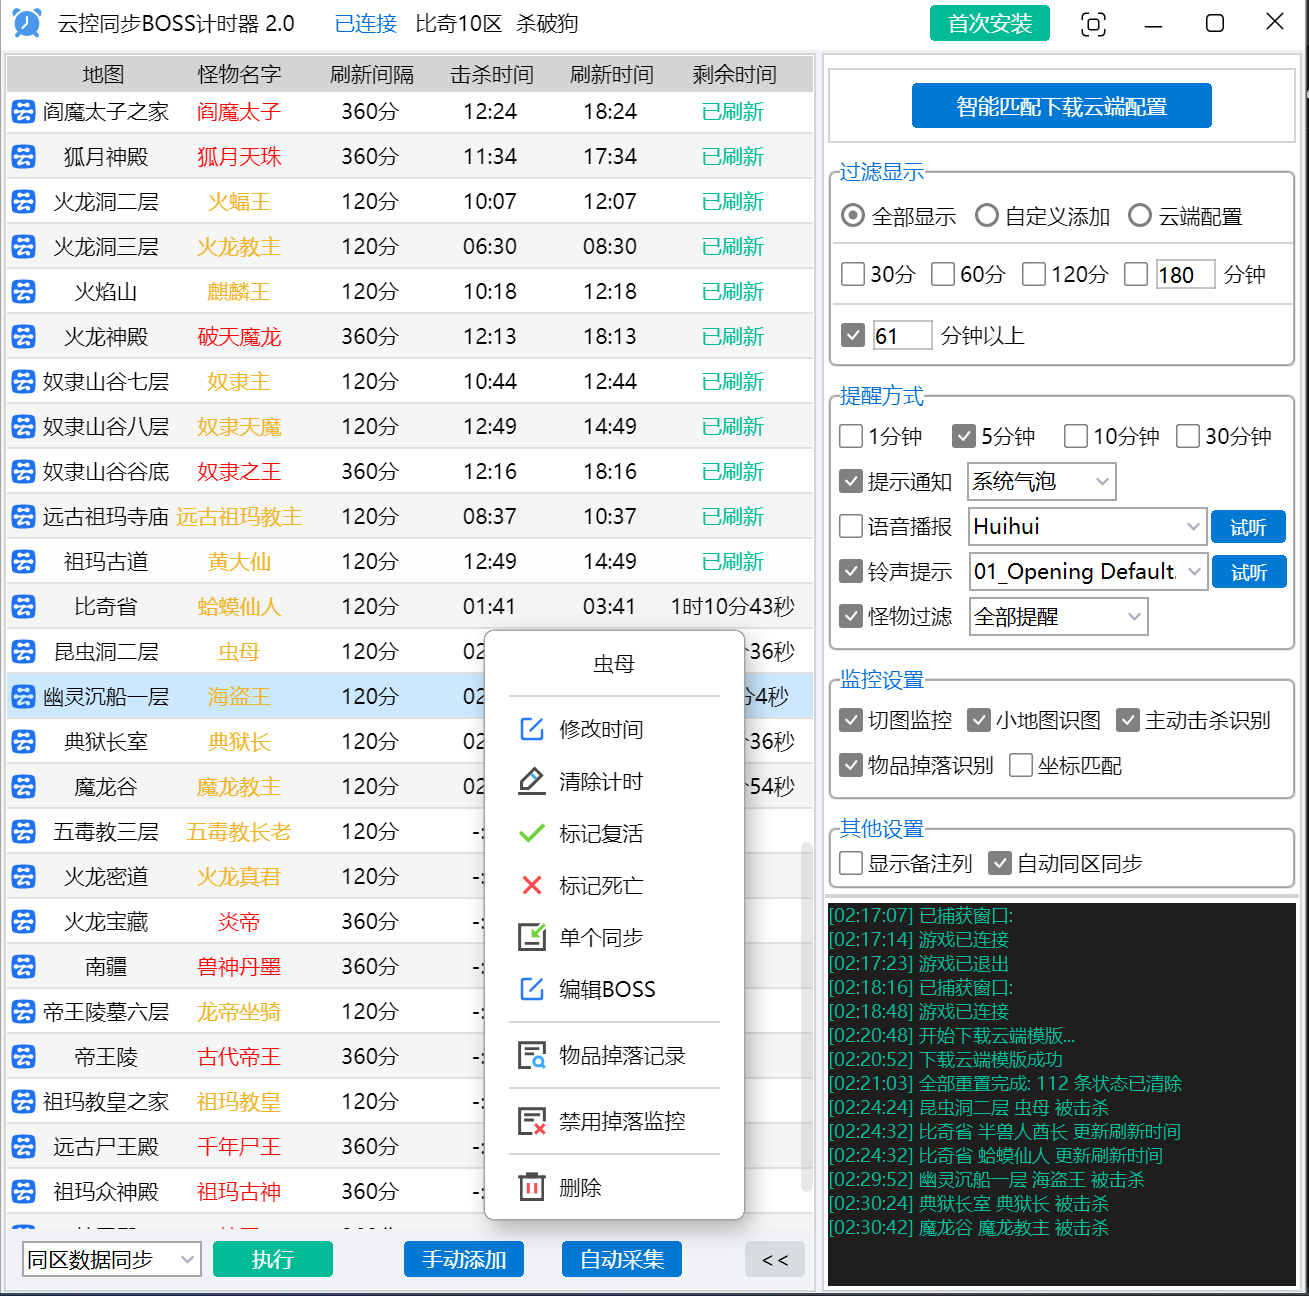1309x1296 pixels.
Task: Uncheck the 5分钟 reminder checkbox
Action: click(x=964, y=436)
